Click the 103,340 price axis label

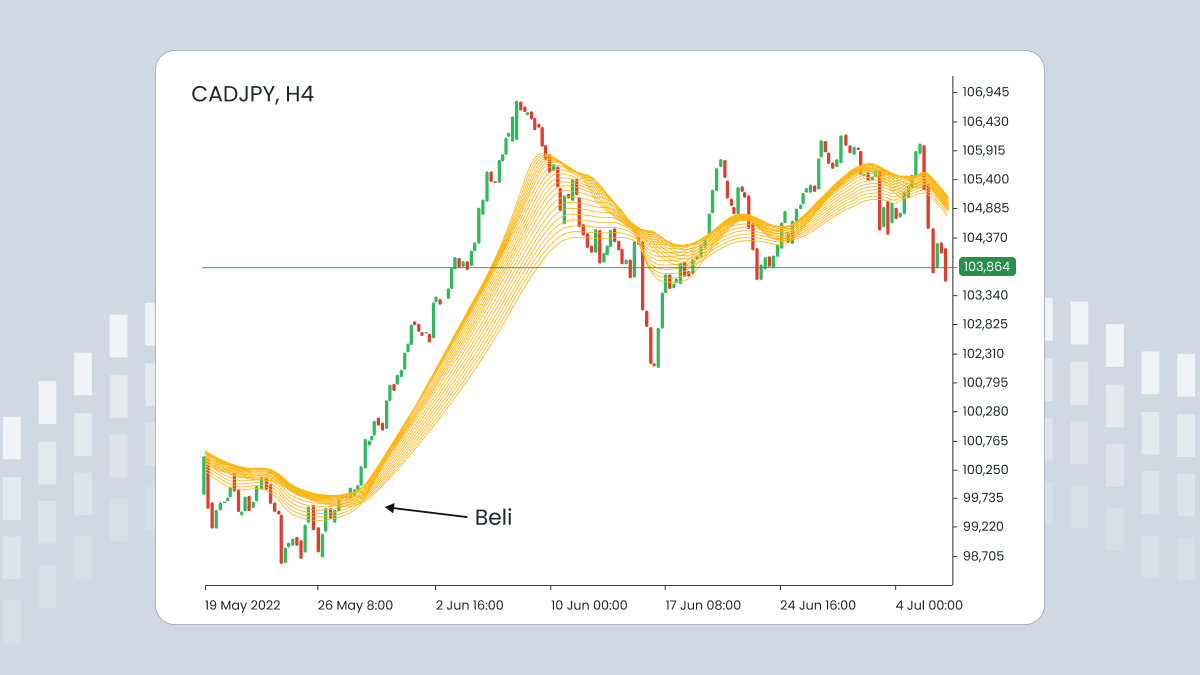pyautogui.click(x=986, y=295)
